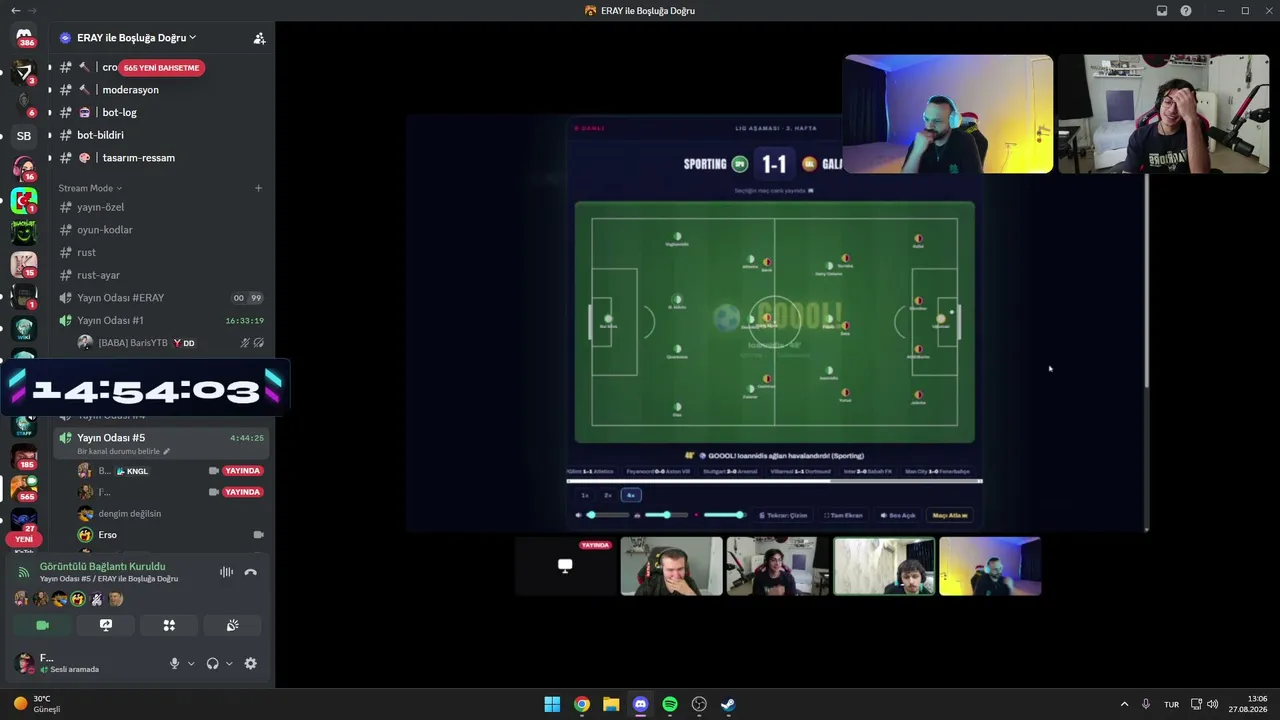The height and width of the screenshot is (720, 1280).
Task: Join Yayın Odası #1 voice channel
Action: coord(160,321)
